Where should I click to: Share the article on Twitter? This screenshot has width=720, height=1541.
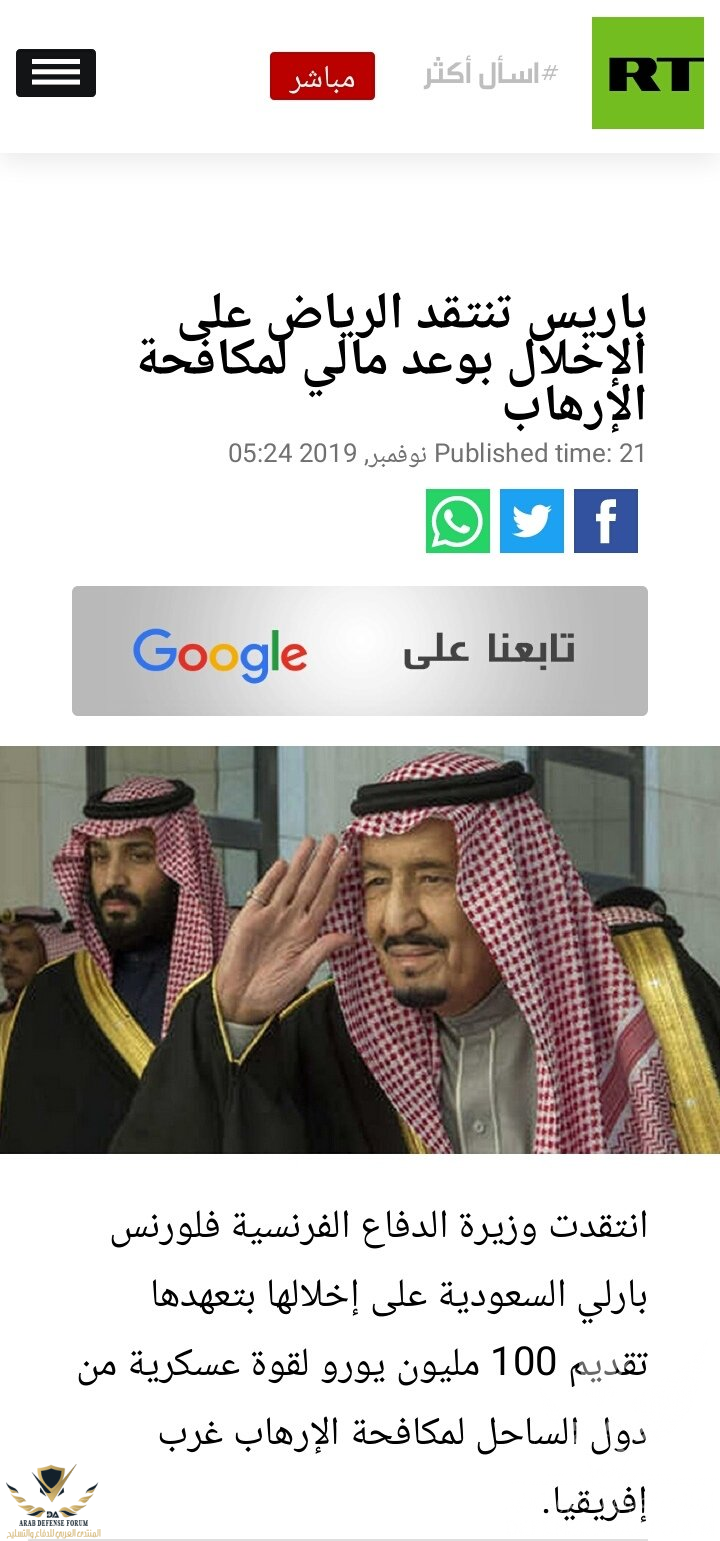pyautogui.click(x=532, y=521)
